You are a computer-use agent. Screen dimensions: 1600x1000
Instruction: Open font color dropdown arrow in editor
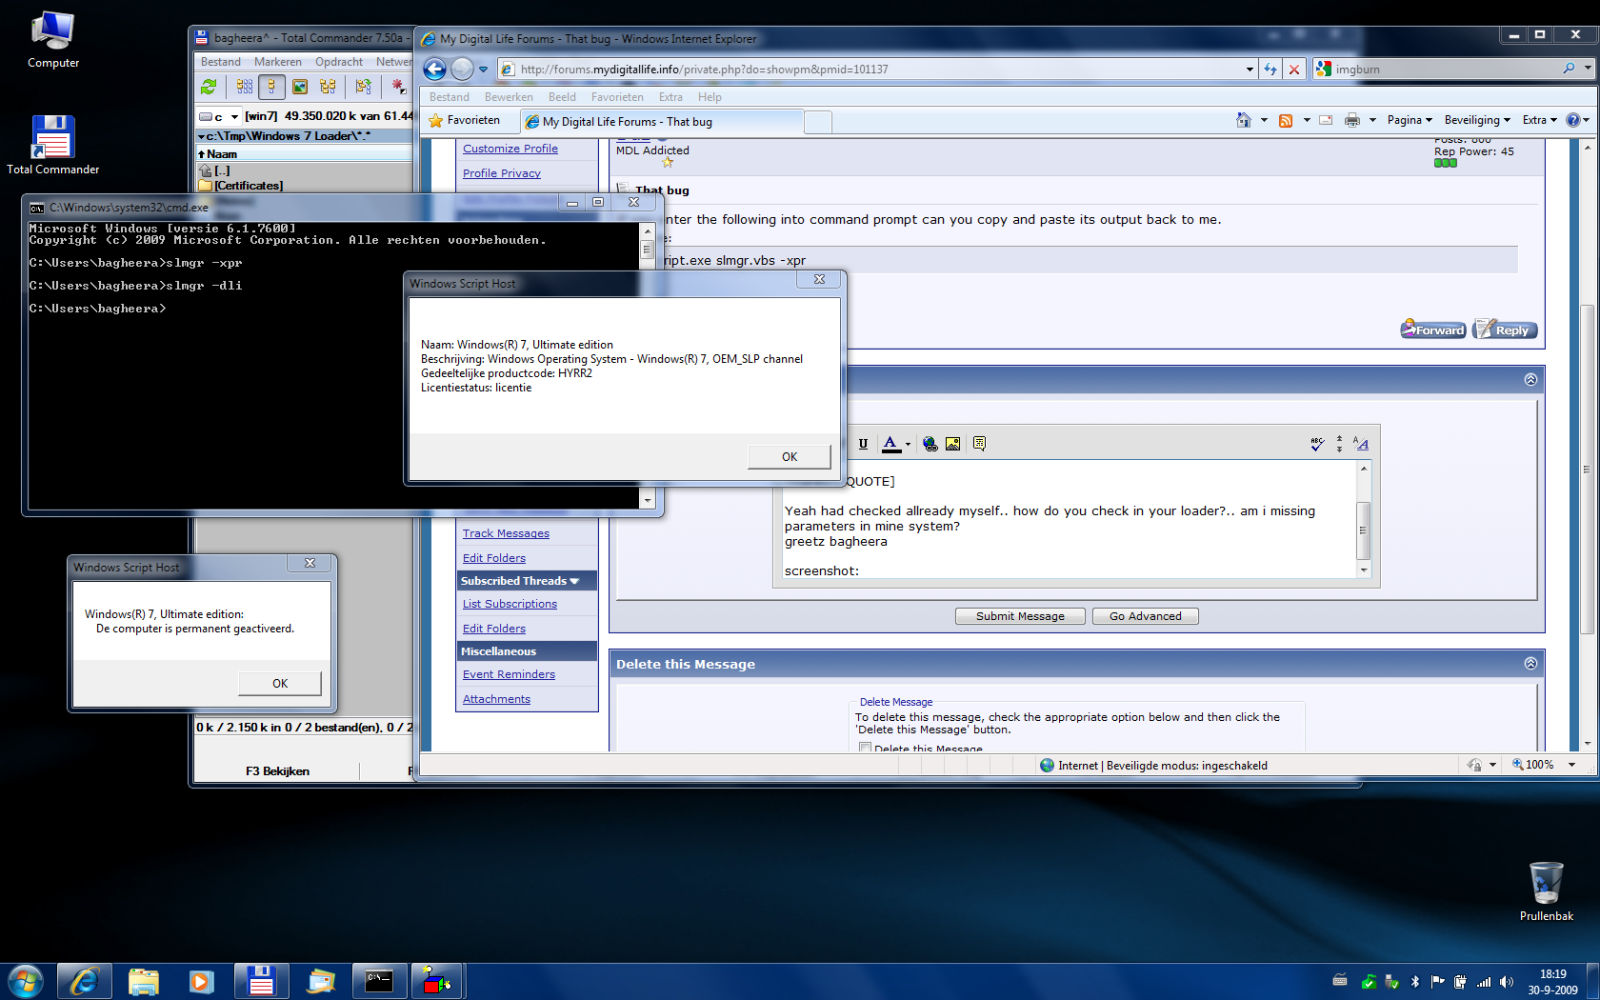tap(908, 444)
